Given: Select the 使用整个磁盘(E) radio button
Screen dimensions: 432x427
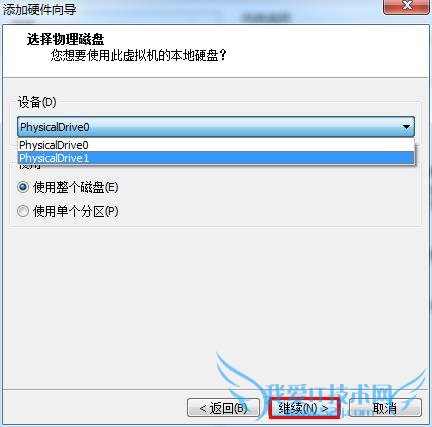Looking at the screenshot, I should pyautogui.click(x=23, y=187).
